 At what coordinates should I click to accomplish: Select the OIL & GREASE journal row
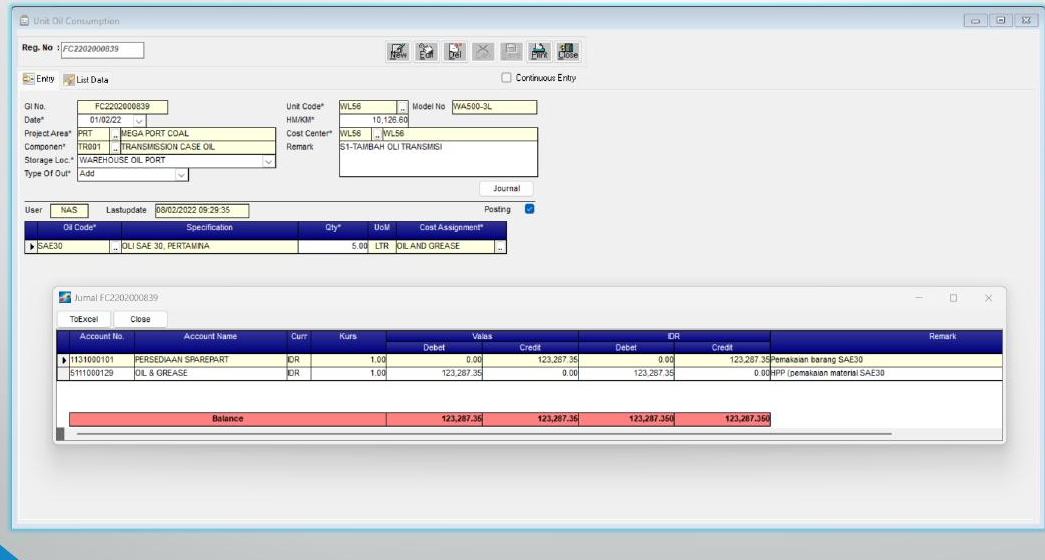pyautogui.click(x=530, y=373)
